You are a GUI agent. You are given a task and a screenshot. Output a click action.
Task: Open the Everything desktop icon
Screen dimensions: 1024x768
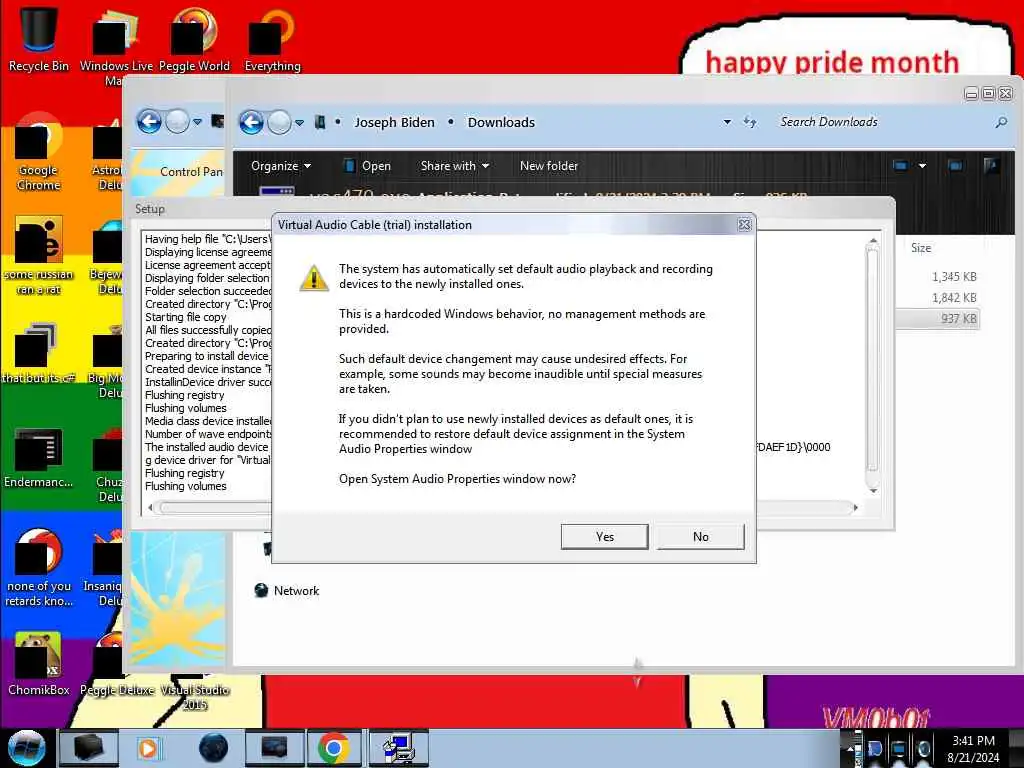pyautogui.click(x=272, y=37)
